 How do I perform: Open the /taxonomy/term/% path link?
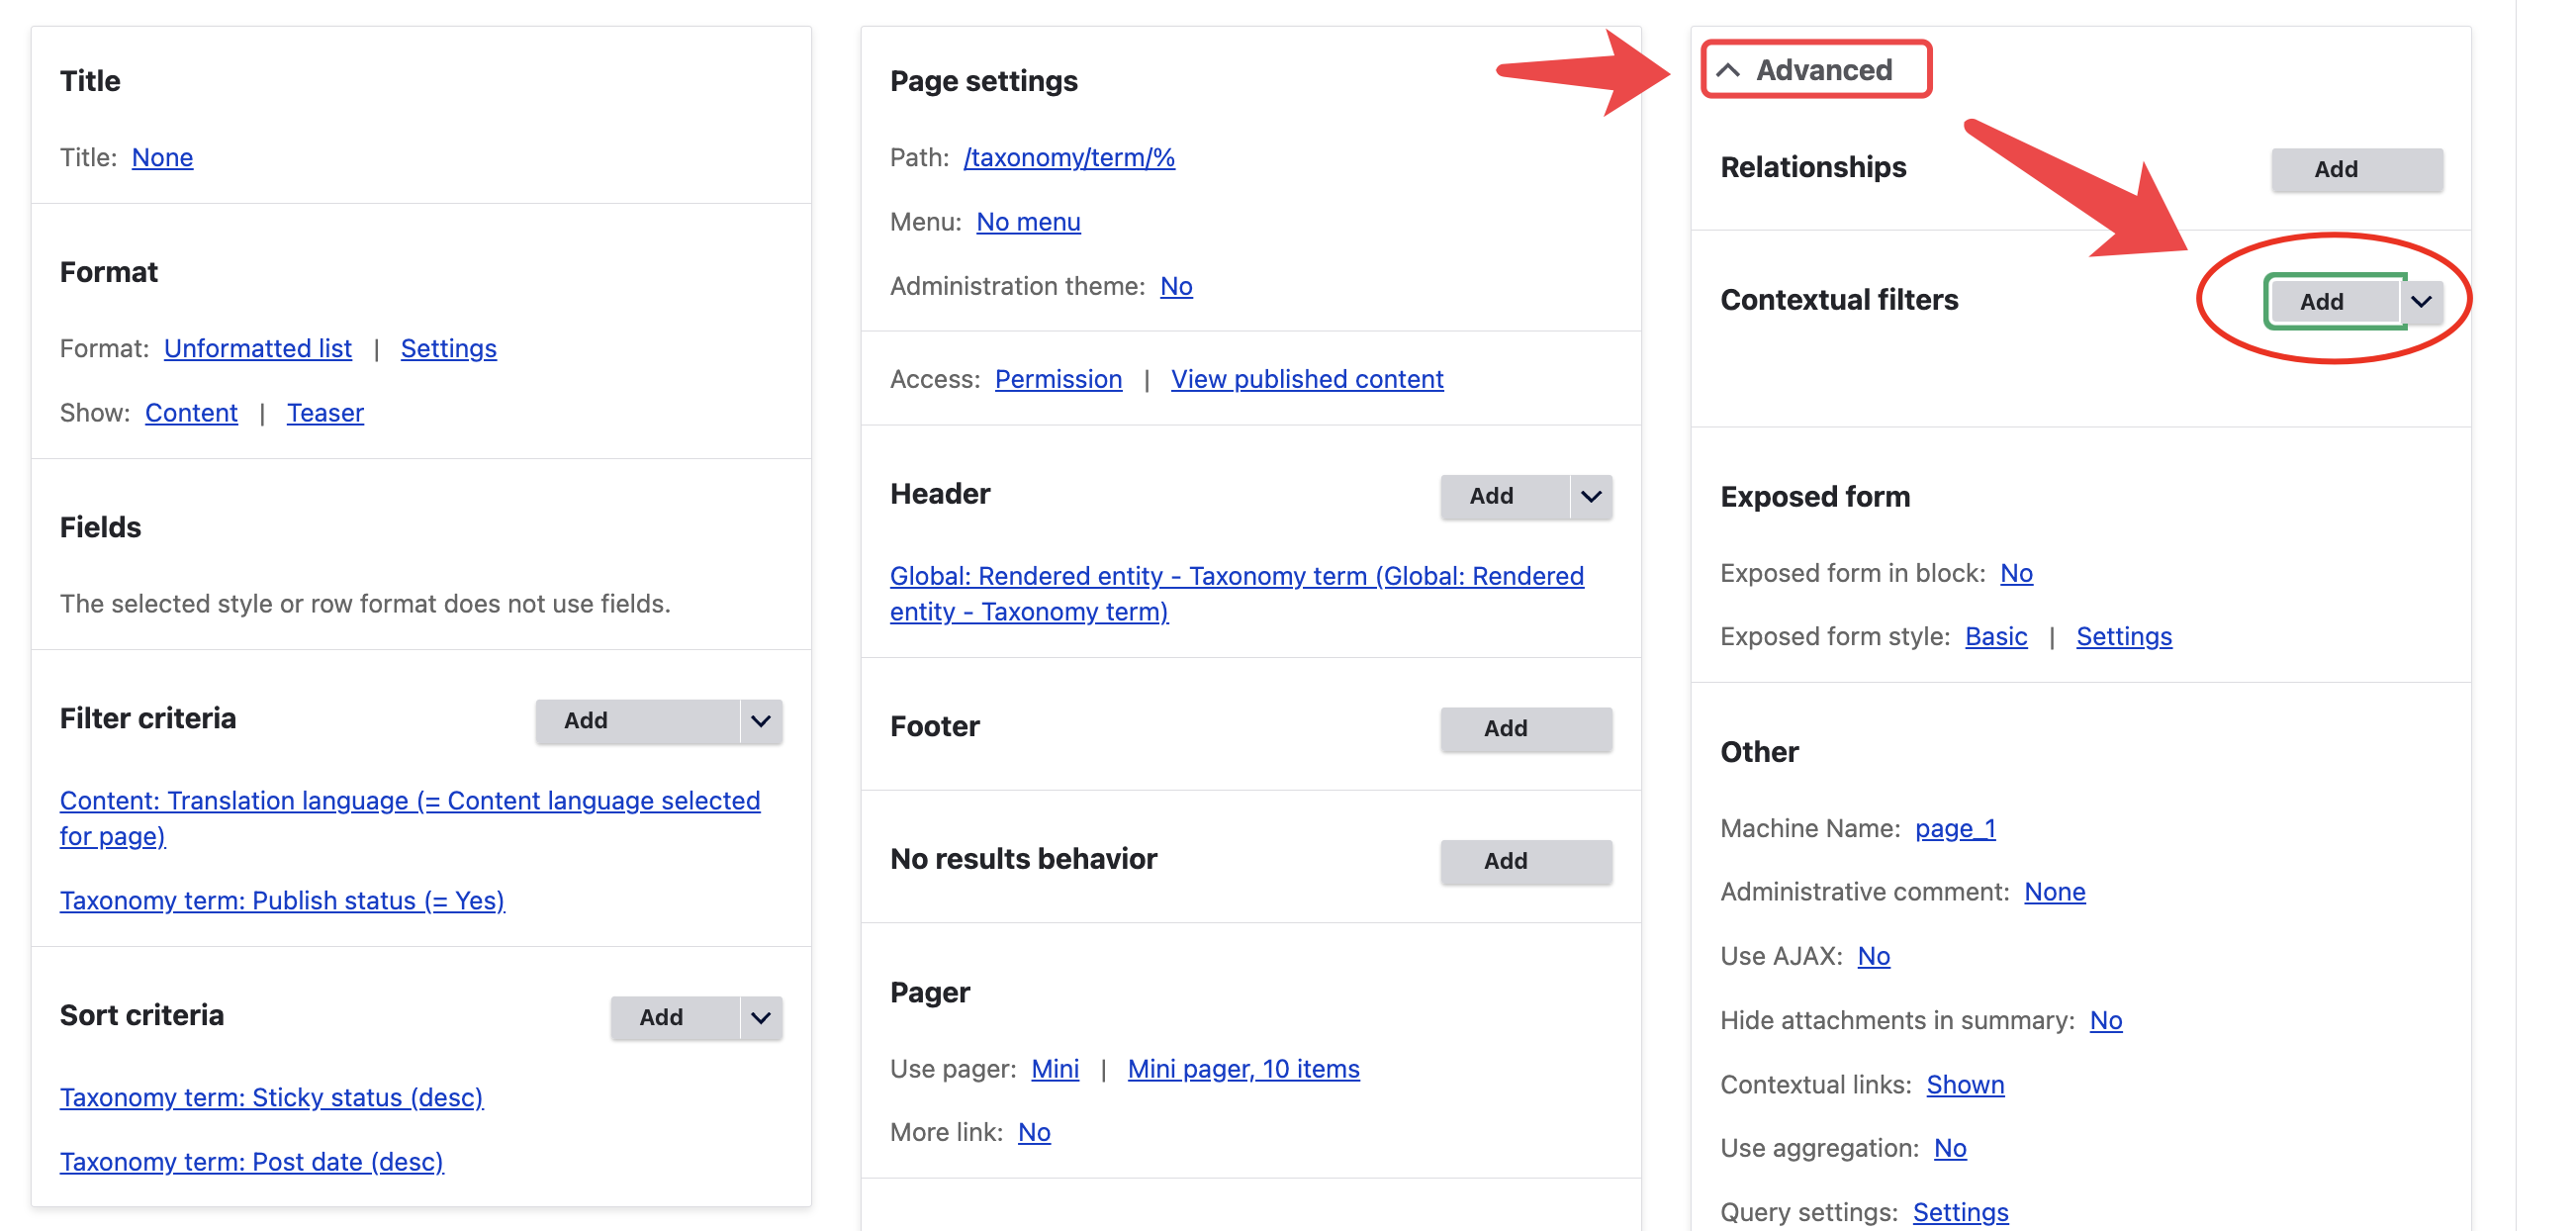pos(1068,158)
